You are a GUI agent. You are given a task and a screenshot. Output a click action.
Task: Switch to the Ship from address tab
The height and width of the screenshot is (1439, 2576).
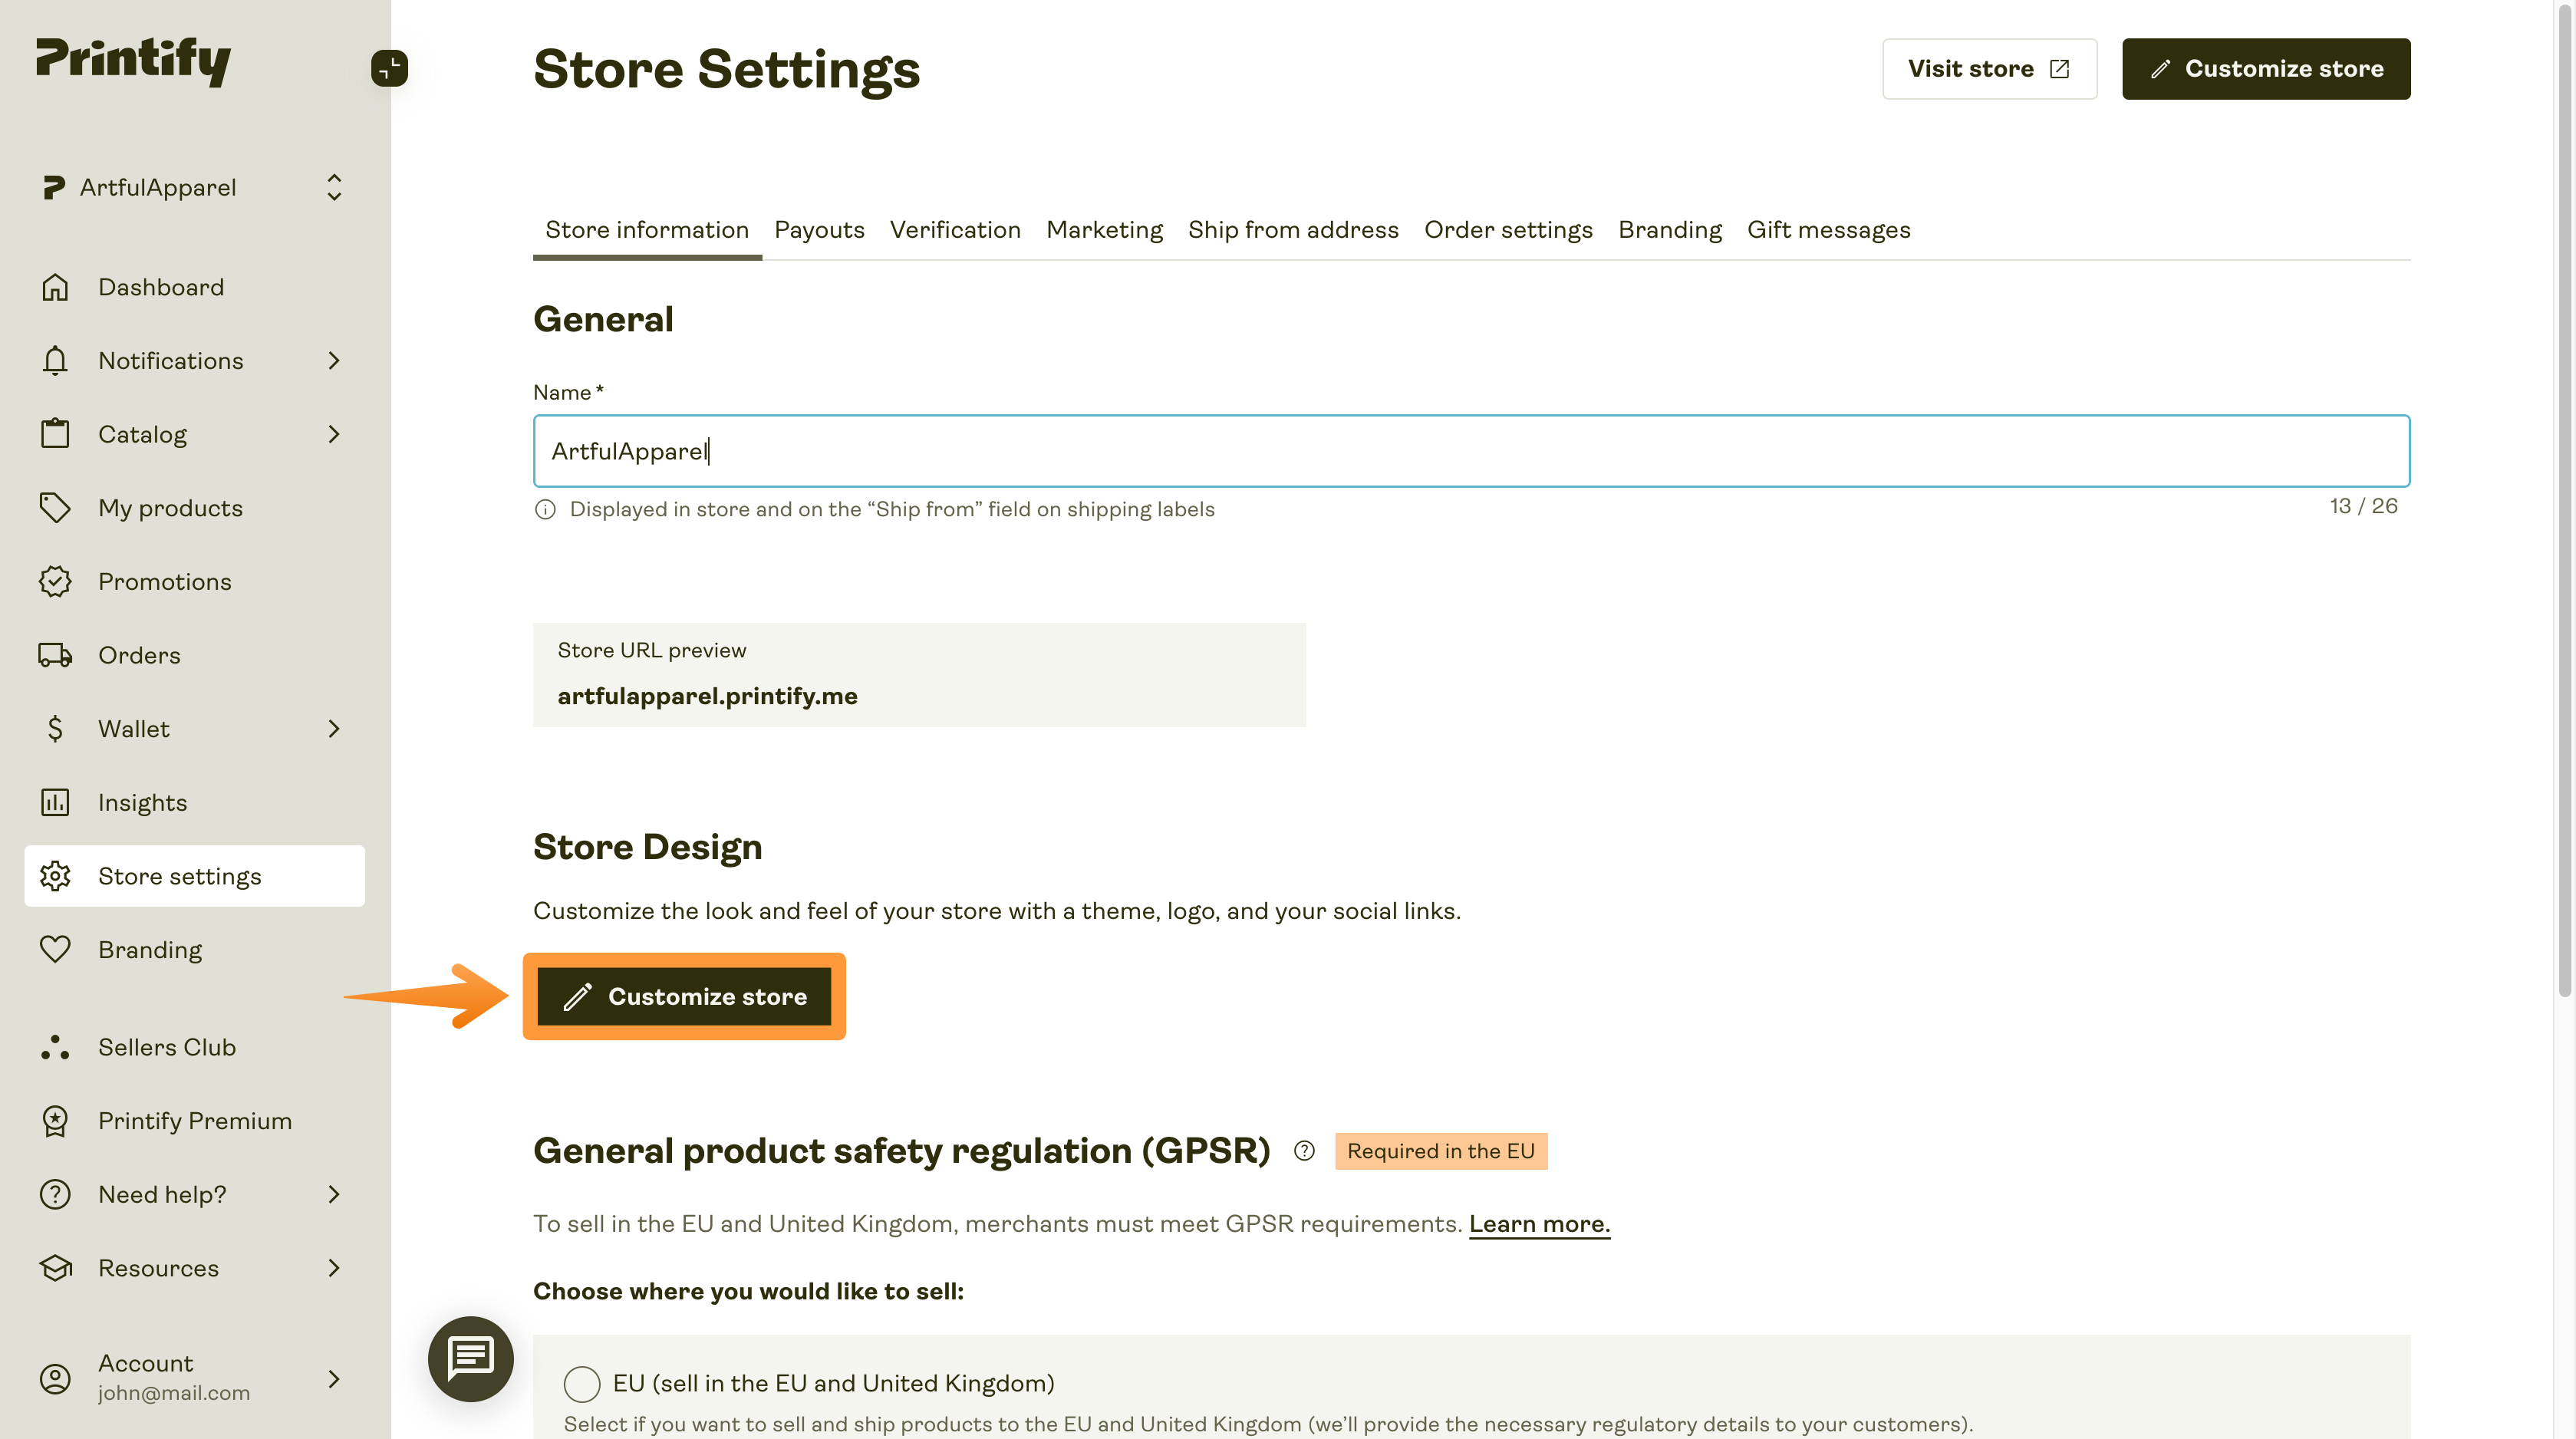[x=1293, y=230]
